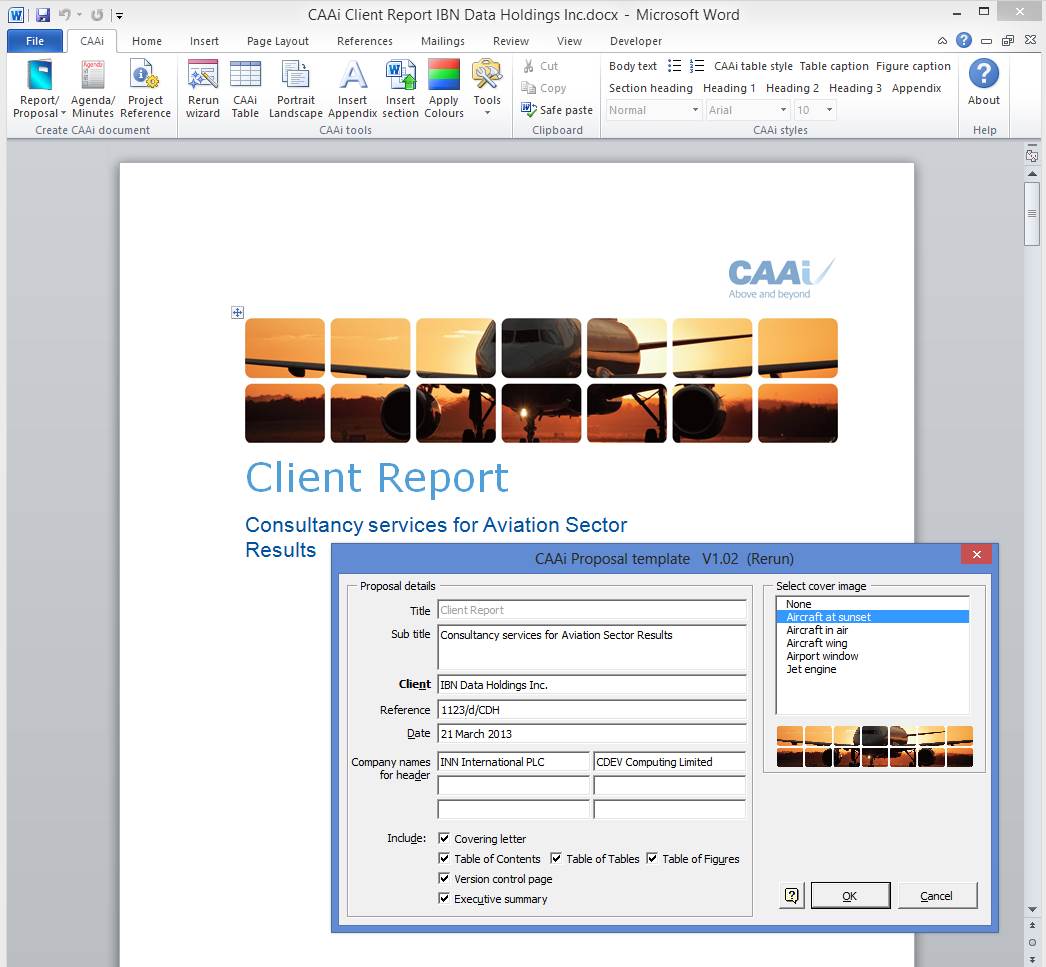Click the Reference input field

tap(592, 710)
